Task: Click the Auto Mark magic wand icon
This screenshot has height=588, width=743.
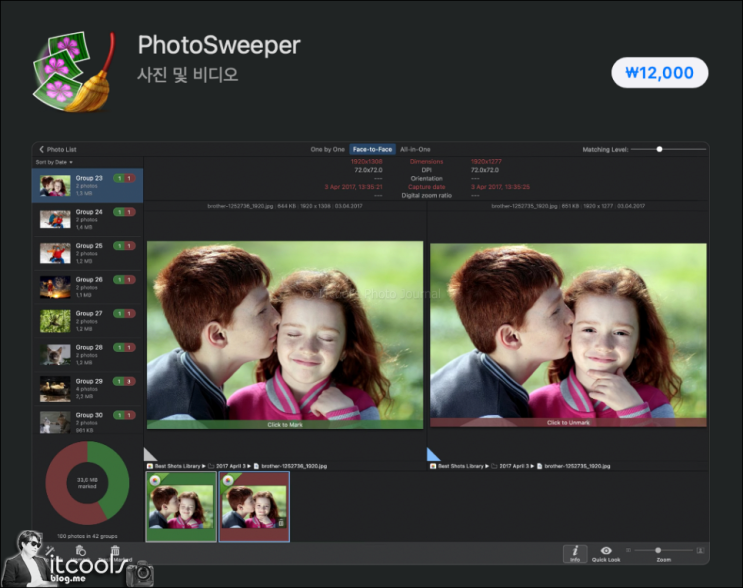Action: (x=49, y=551)
